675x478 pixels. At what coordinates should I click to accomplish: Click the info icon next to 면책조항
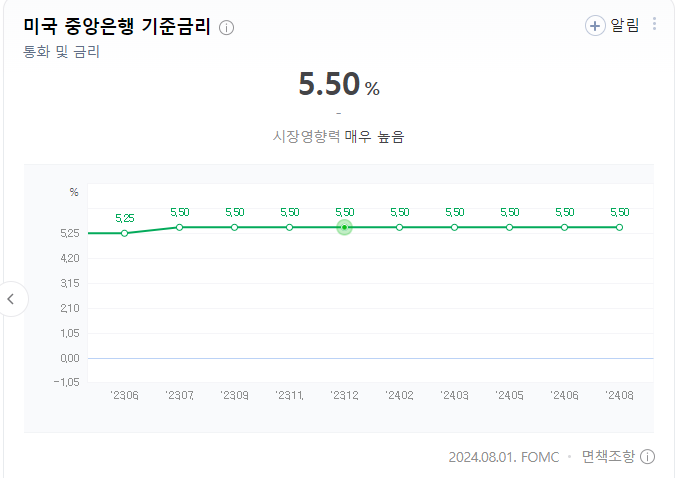pyautogui.click(x=648, y=457)
